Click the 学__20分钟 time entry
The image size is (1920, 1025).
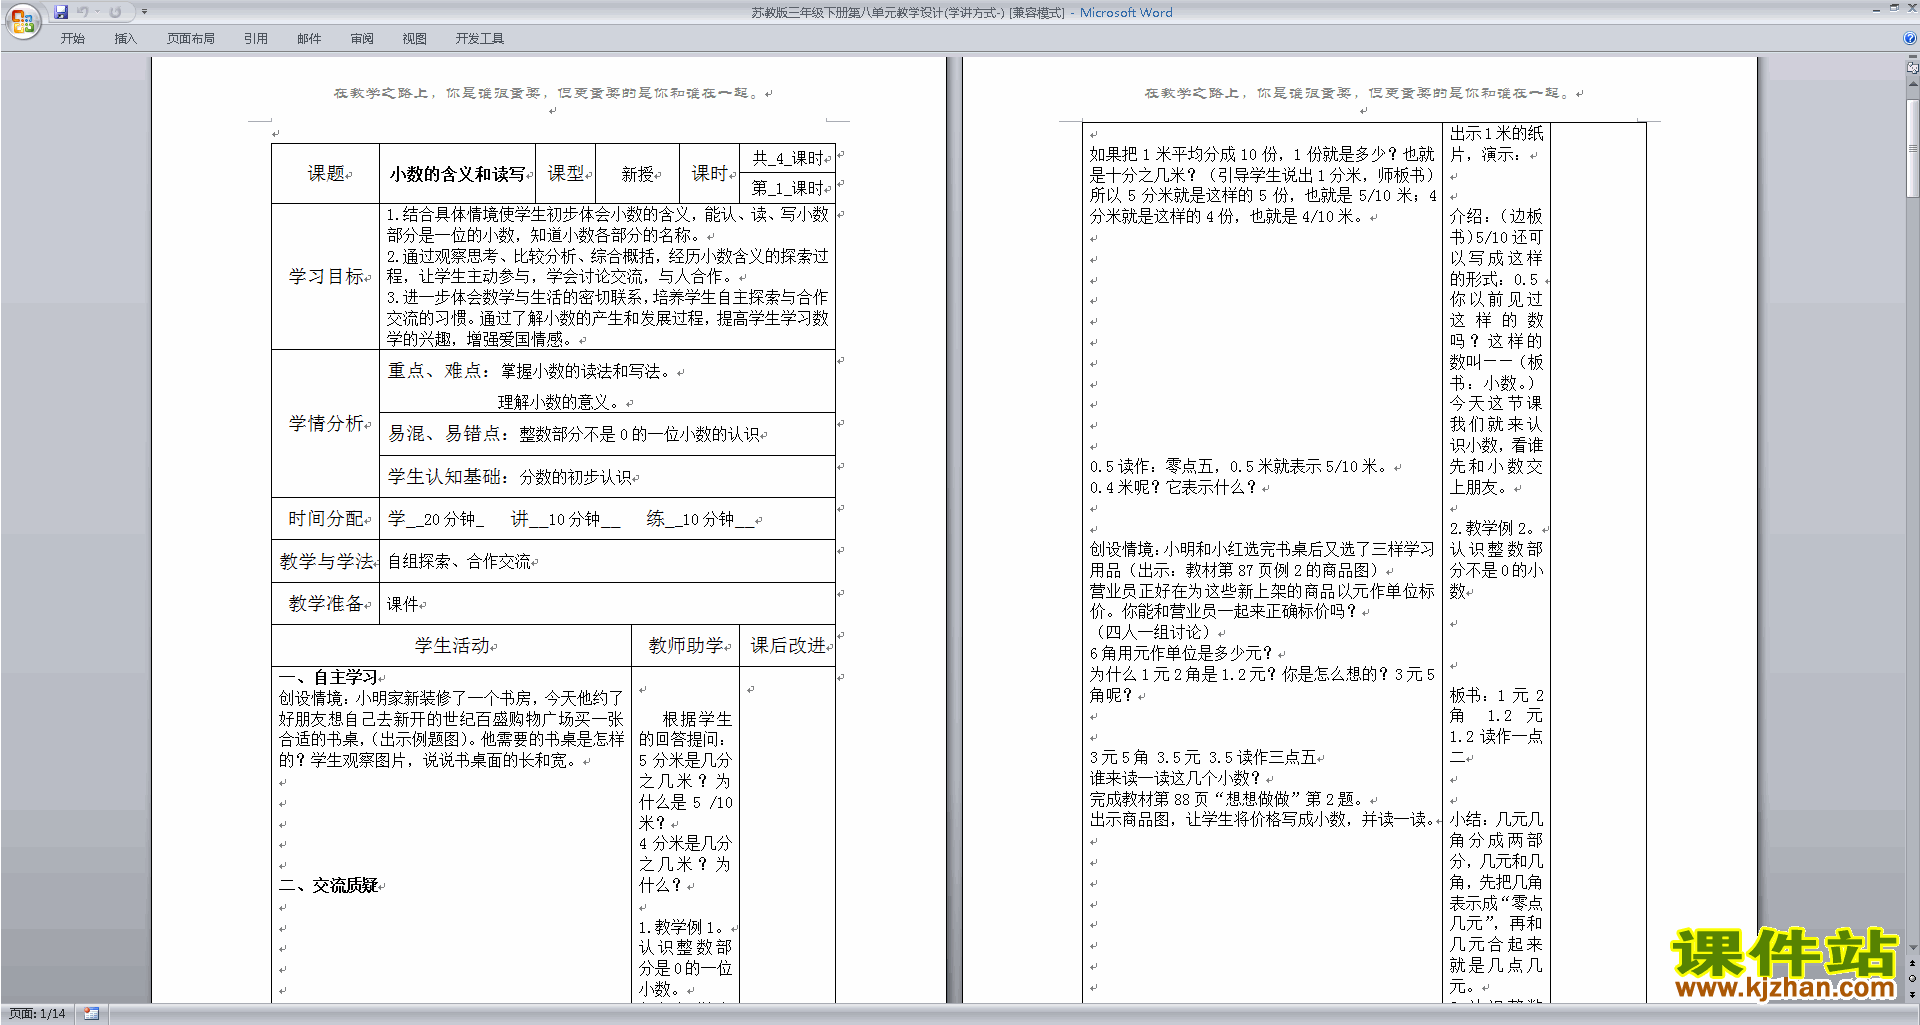[x=436, y=519]
